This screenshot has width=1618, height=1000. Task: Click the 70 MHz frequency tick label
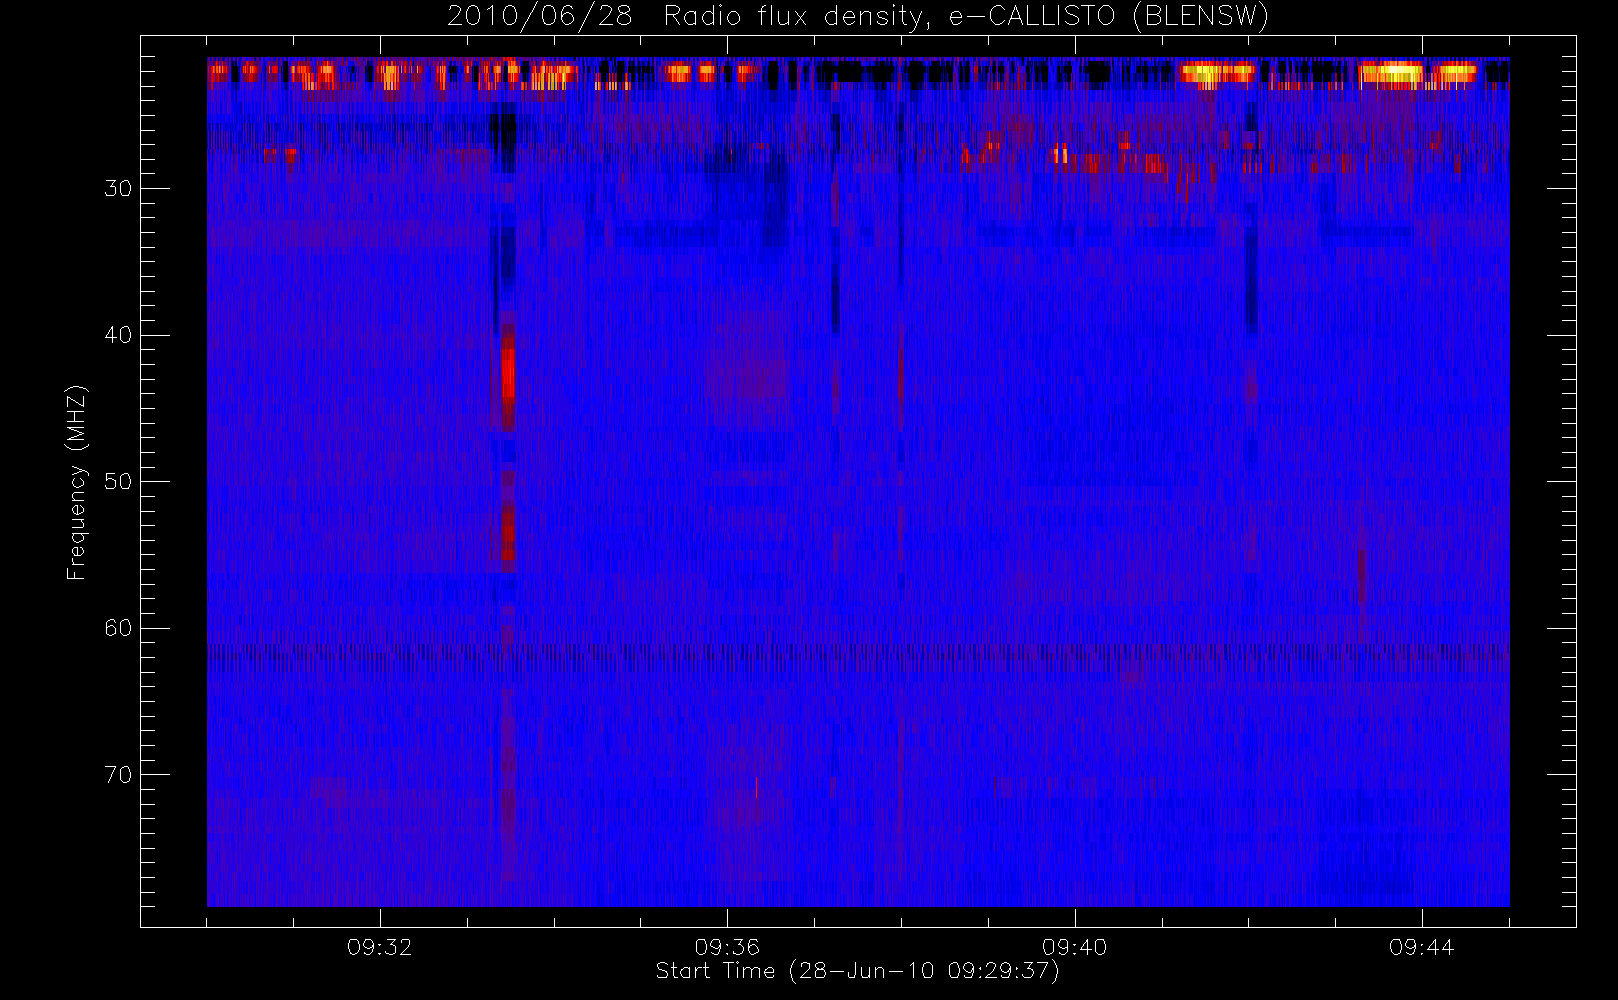118,775
